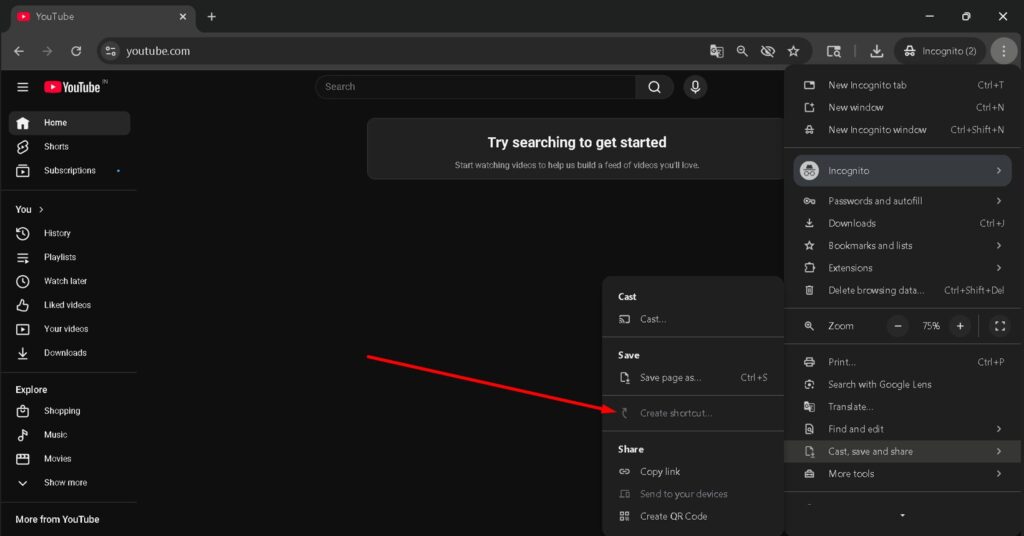Go back with the browser back arrow
The height and width of the screenshot is (536, 1024).
(19, 51)
